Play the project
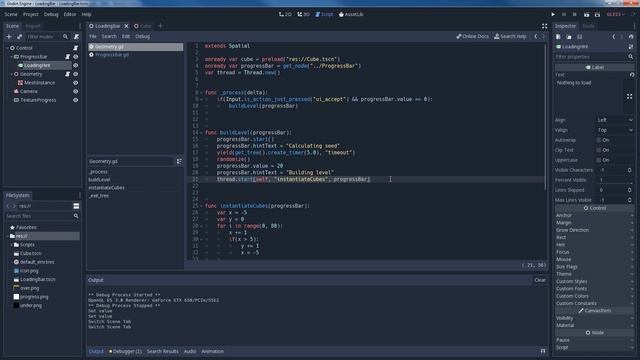The width and height of the screenshot is (640, 360). (553, 14)
